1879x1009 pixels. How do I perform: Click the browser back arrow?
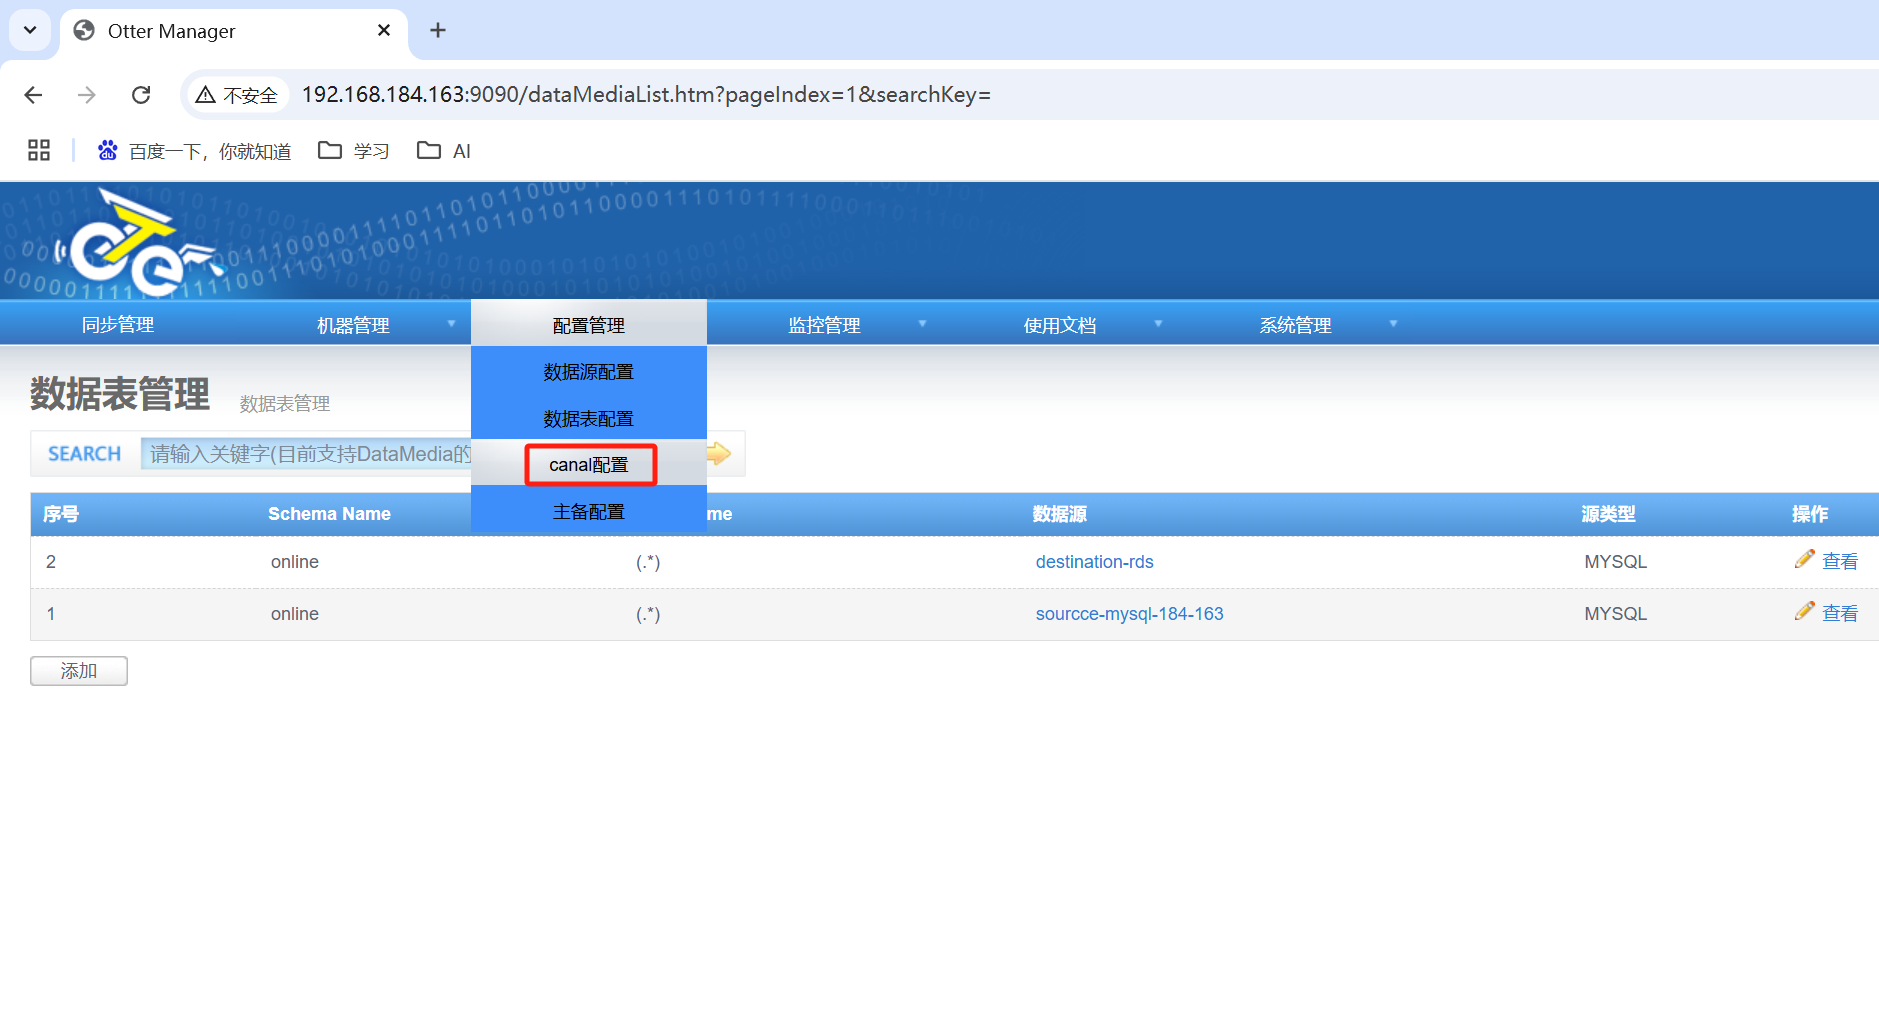coord(33,95)
